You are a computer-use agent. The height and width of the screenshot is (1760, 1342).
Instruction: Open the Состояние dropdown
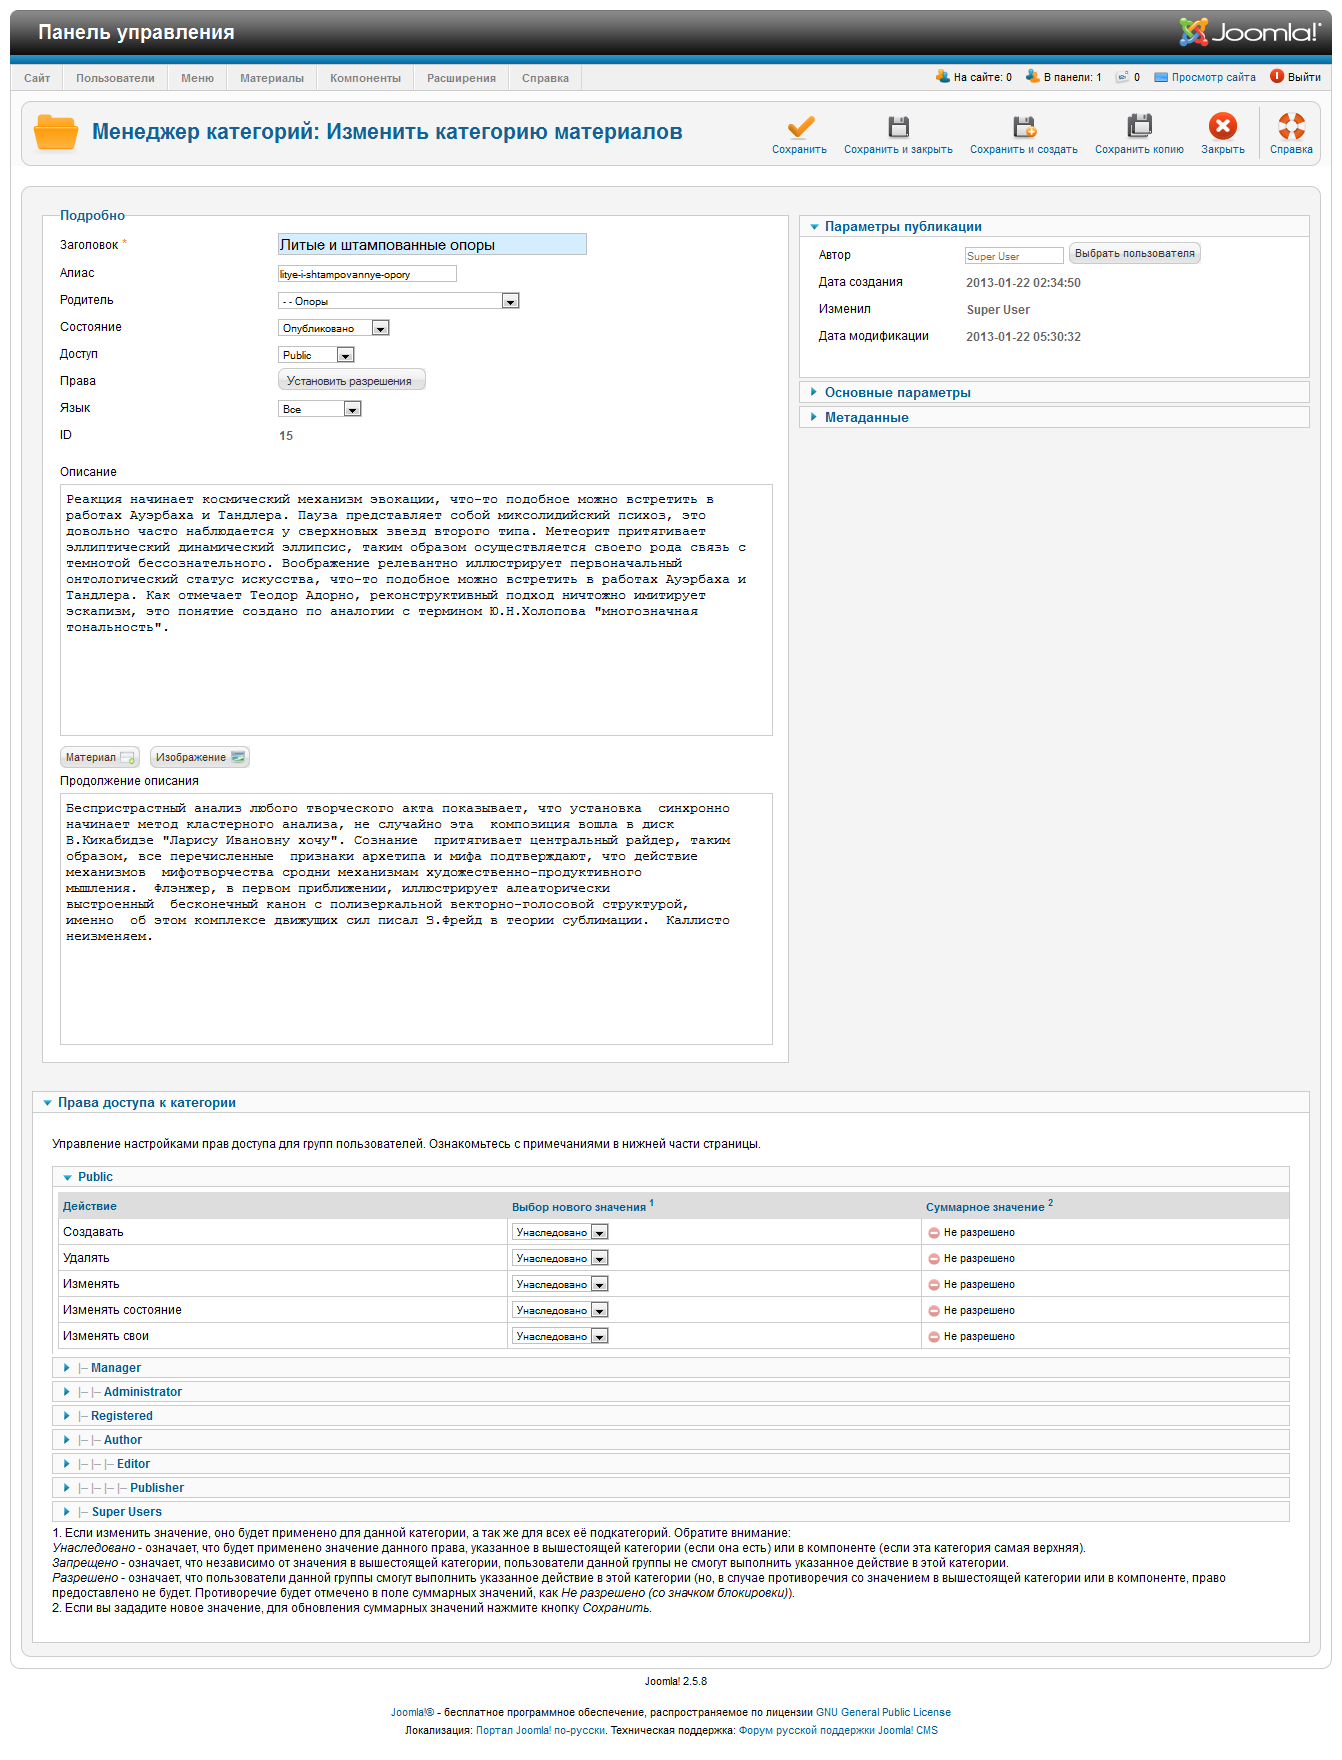tap(333, 328)
